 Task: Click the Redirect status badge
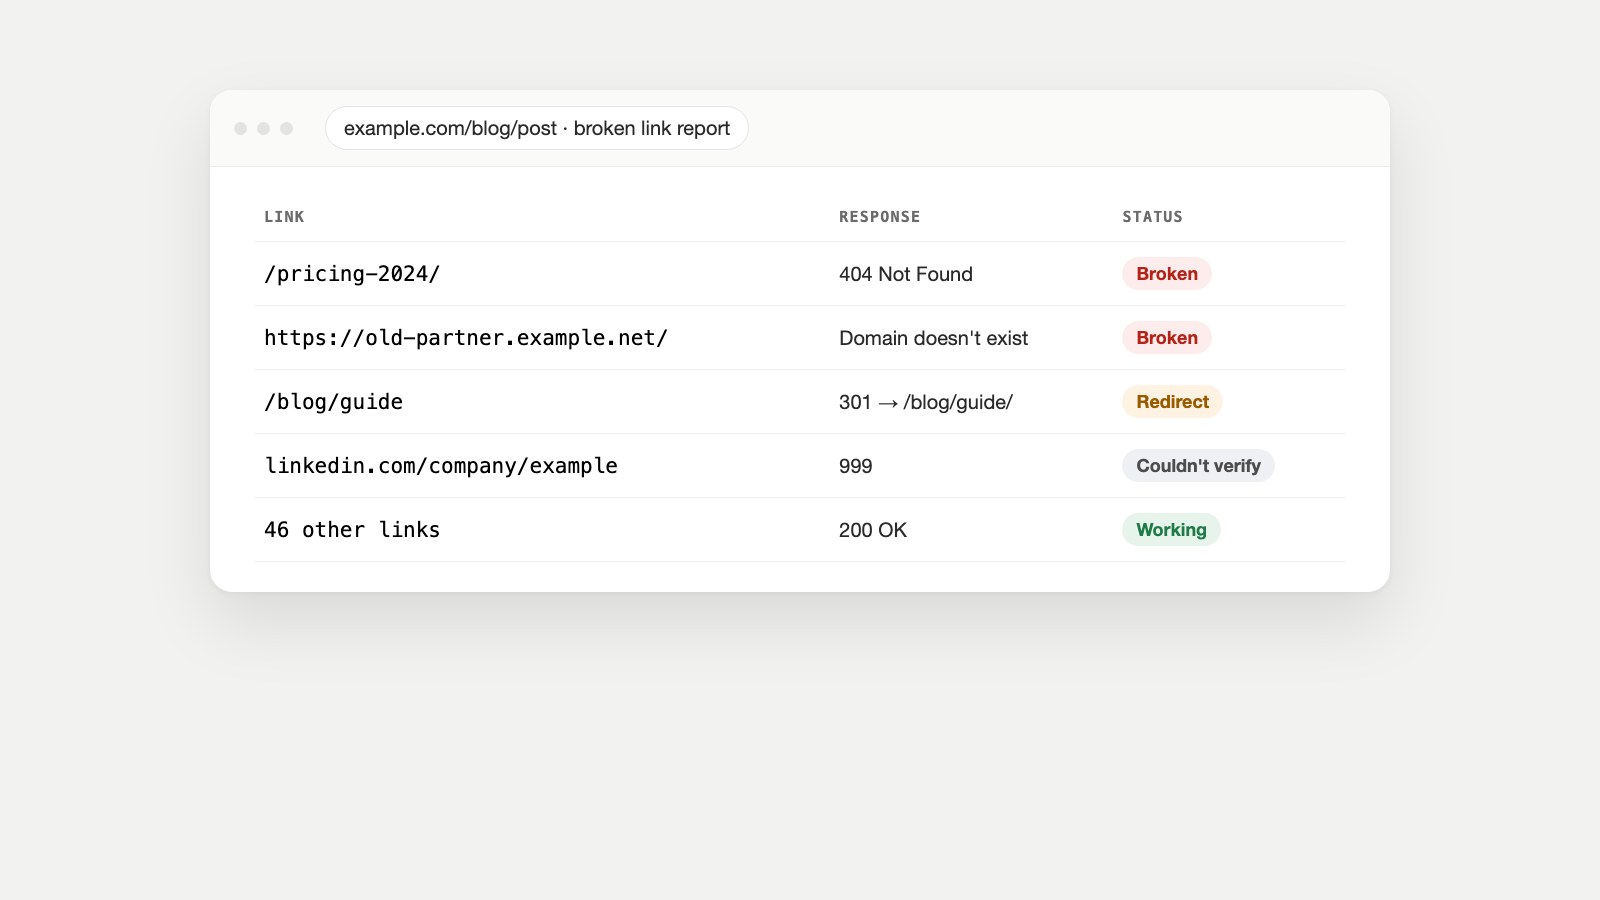[1172, 402]
